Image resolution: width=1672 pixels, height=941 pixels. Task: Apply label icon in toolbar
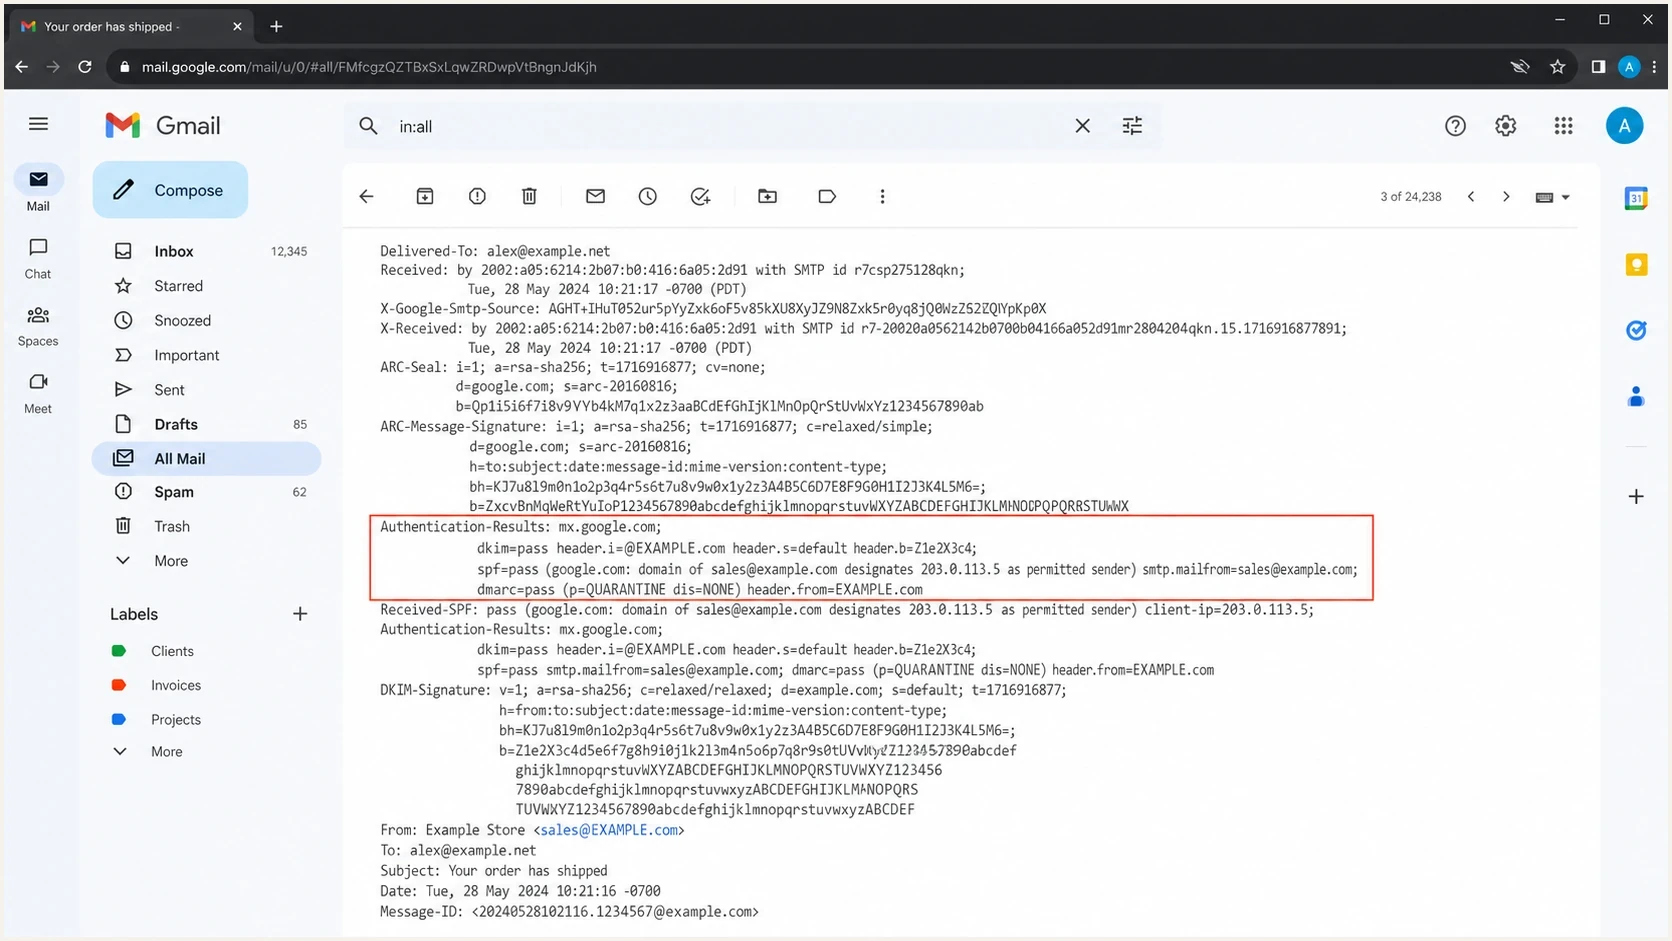point(827,197)
